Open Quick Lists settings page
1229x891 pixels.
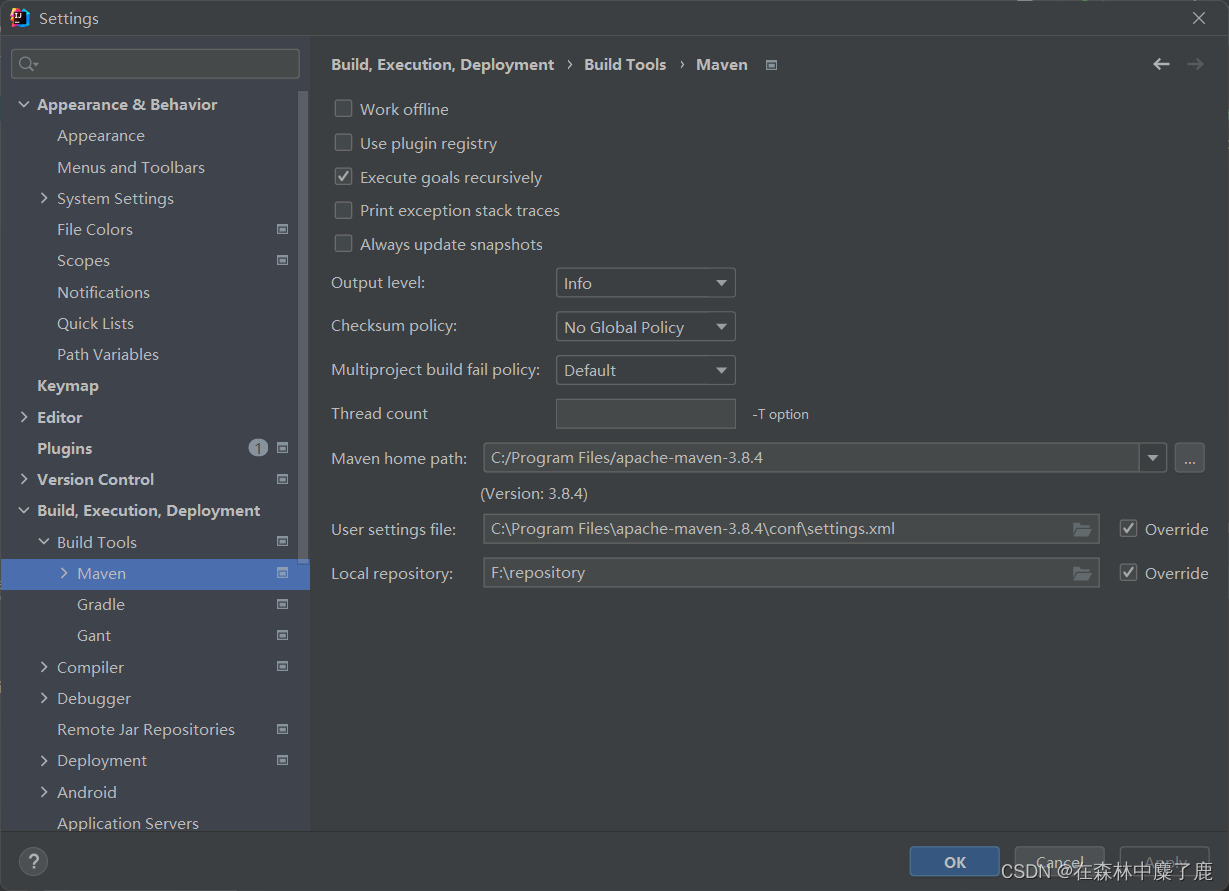click(95, 323)
